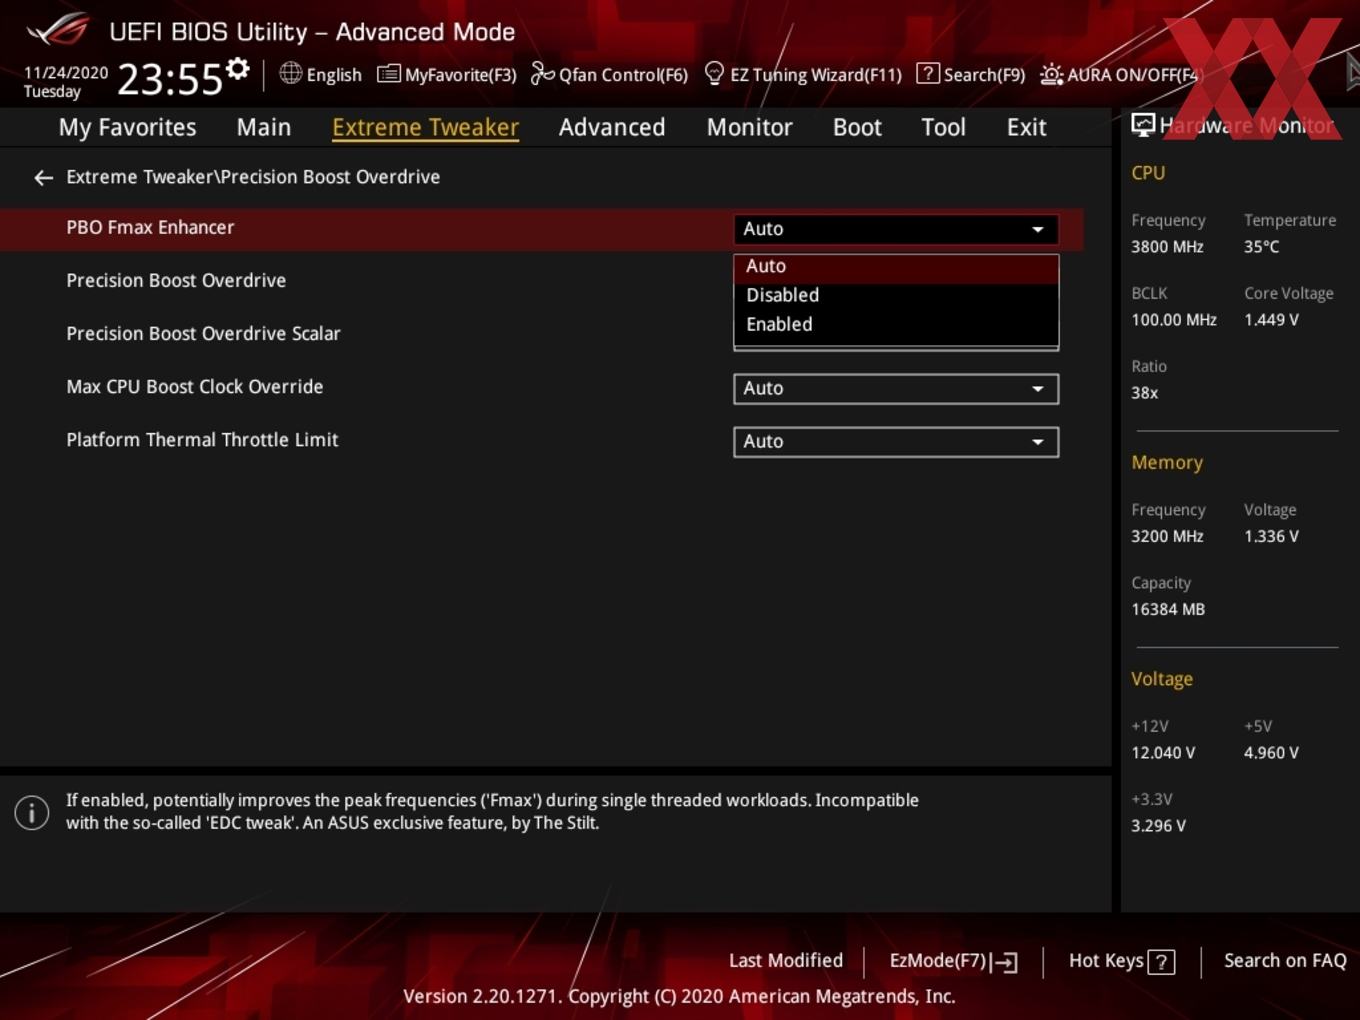Open PBO Fmax Enhancer dropdown

tap(896, 229)
